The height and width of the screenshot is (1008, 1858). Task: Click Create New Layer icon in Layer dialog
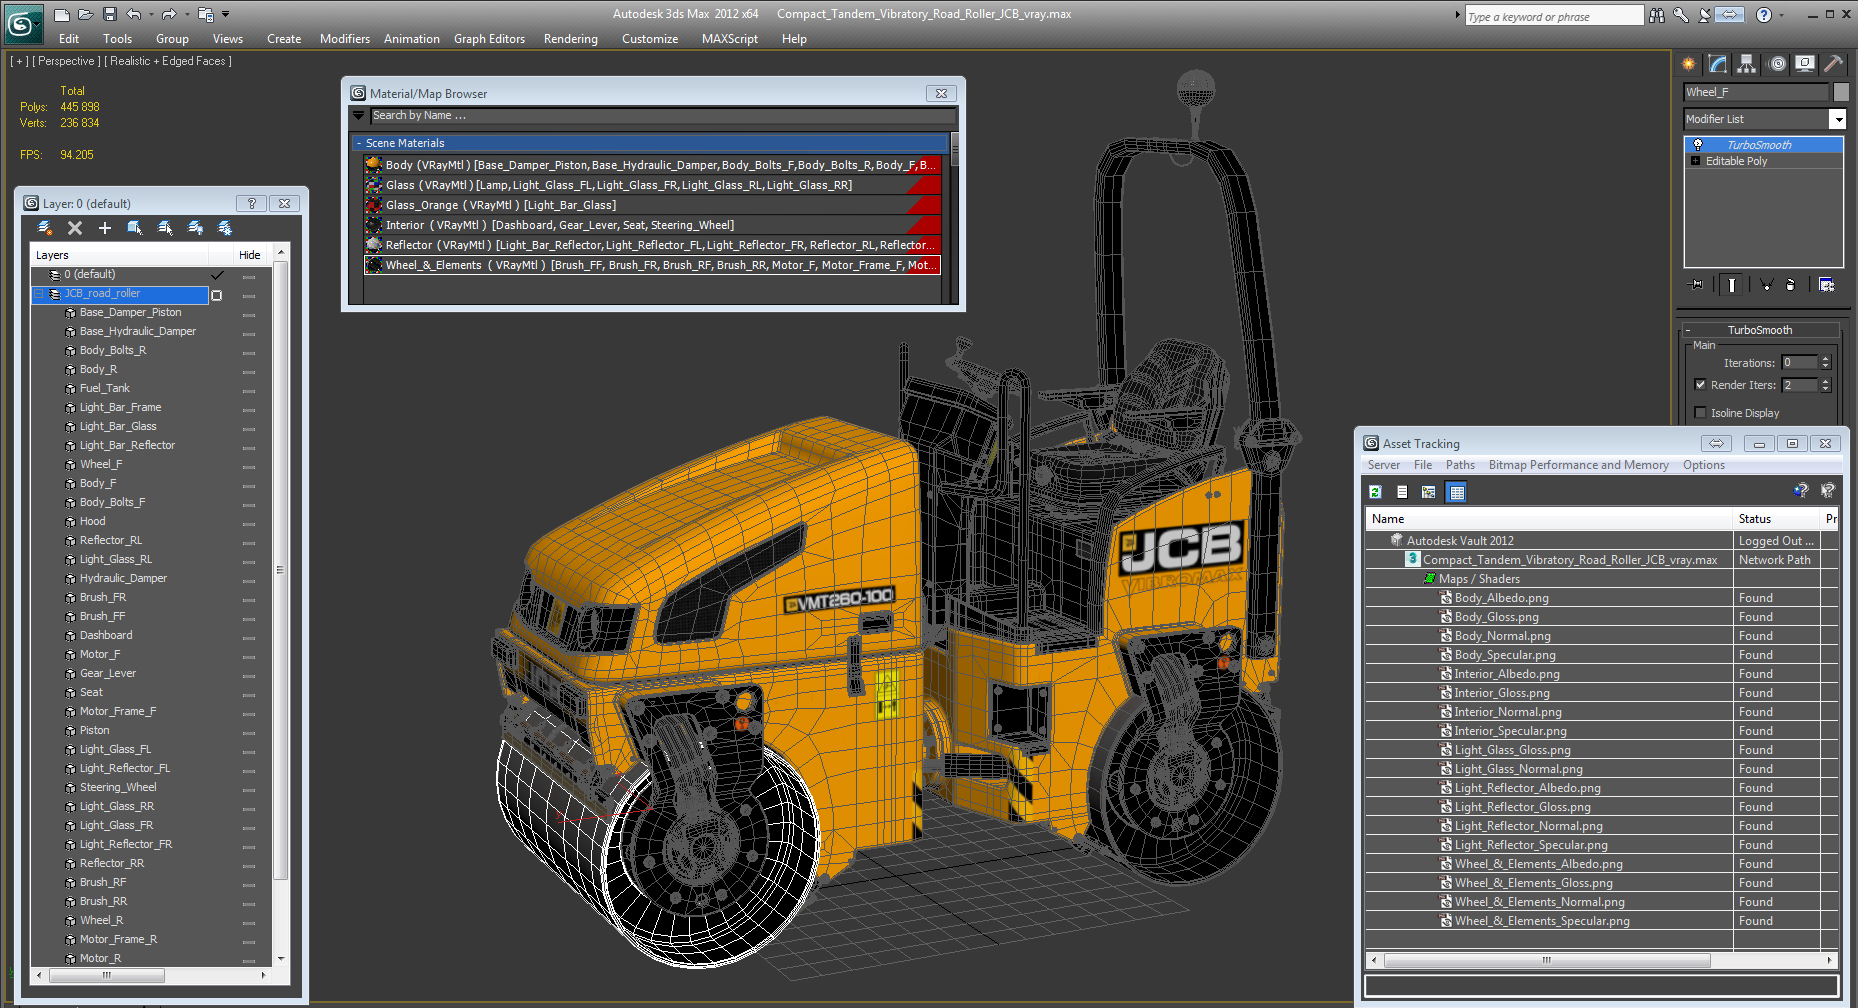45,228
